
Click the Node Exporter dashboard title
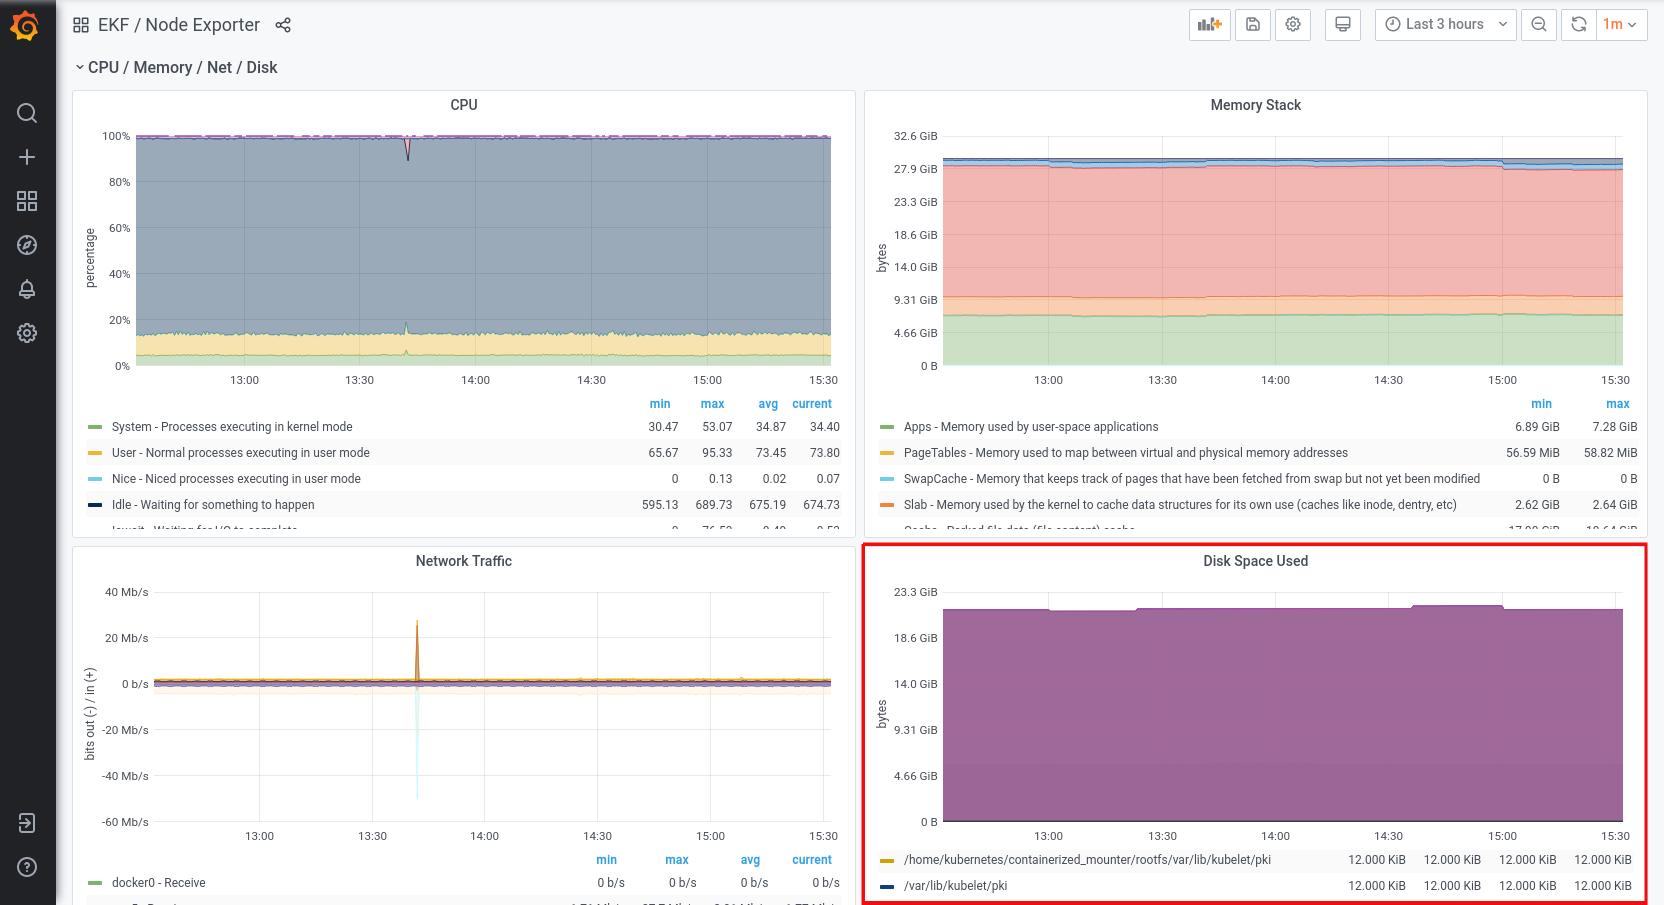pyautogui.click(x=203, y=25)
